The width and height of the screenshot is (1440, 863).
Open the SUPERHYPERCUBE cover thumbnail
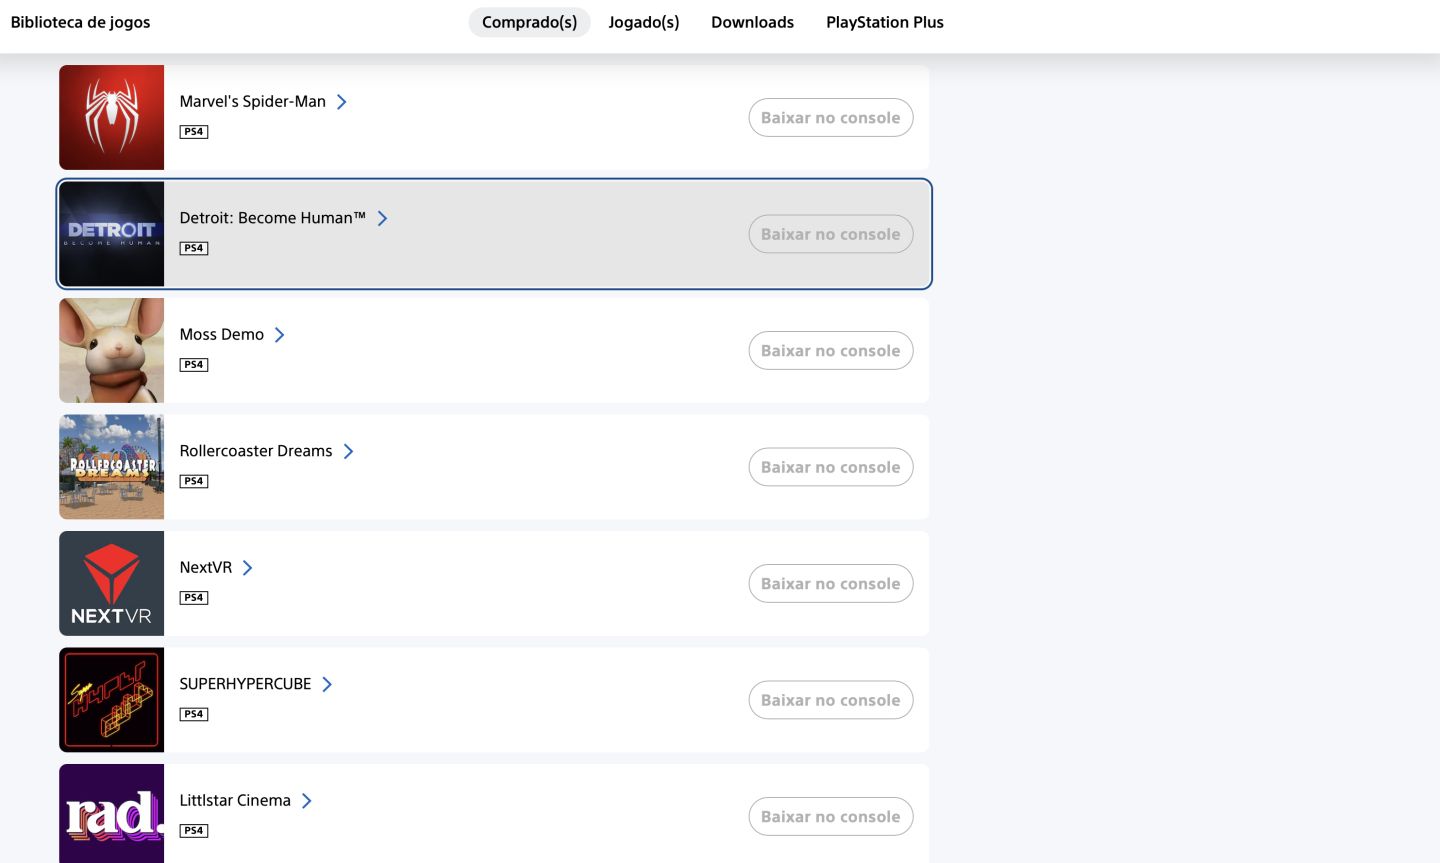pyautogui.click(x=111, y=700)
